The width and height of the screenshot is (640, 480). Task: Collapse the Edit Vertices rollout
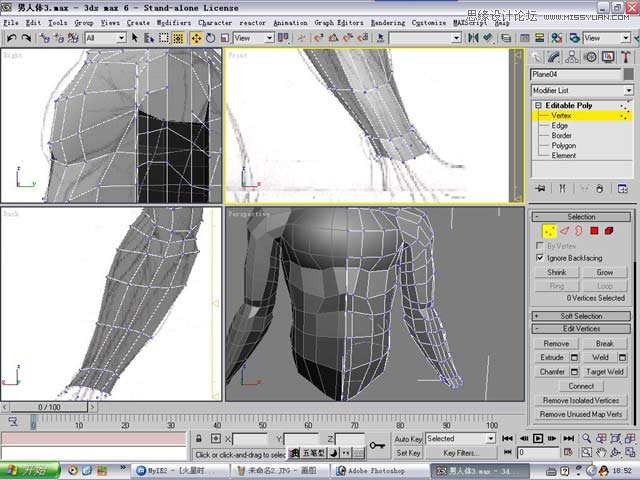581,329
